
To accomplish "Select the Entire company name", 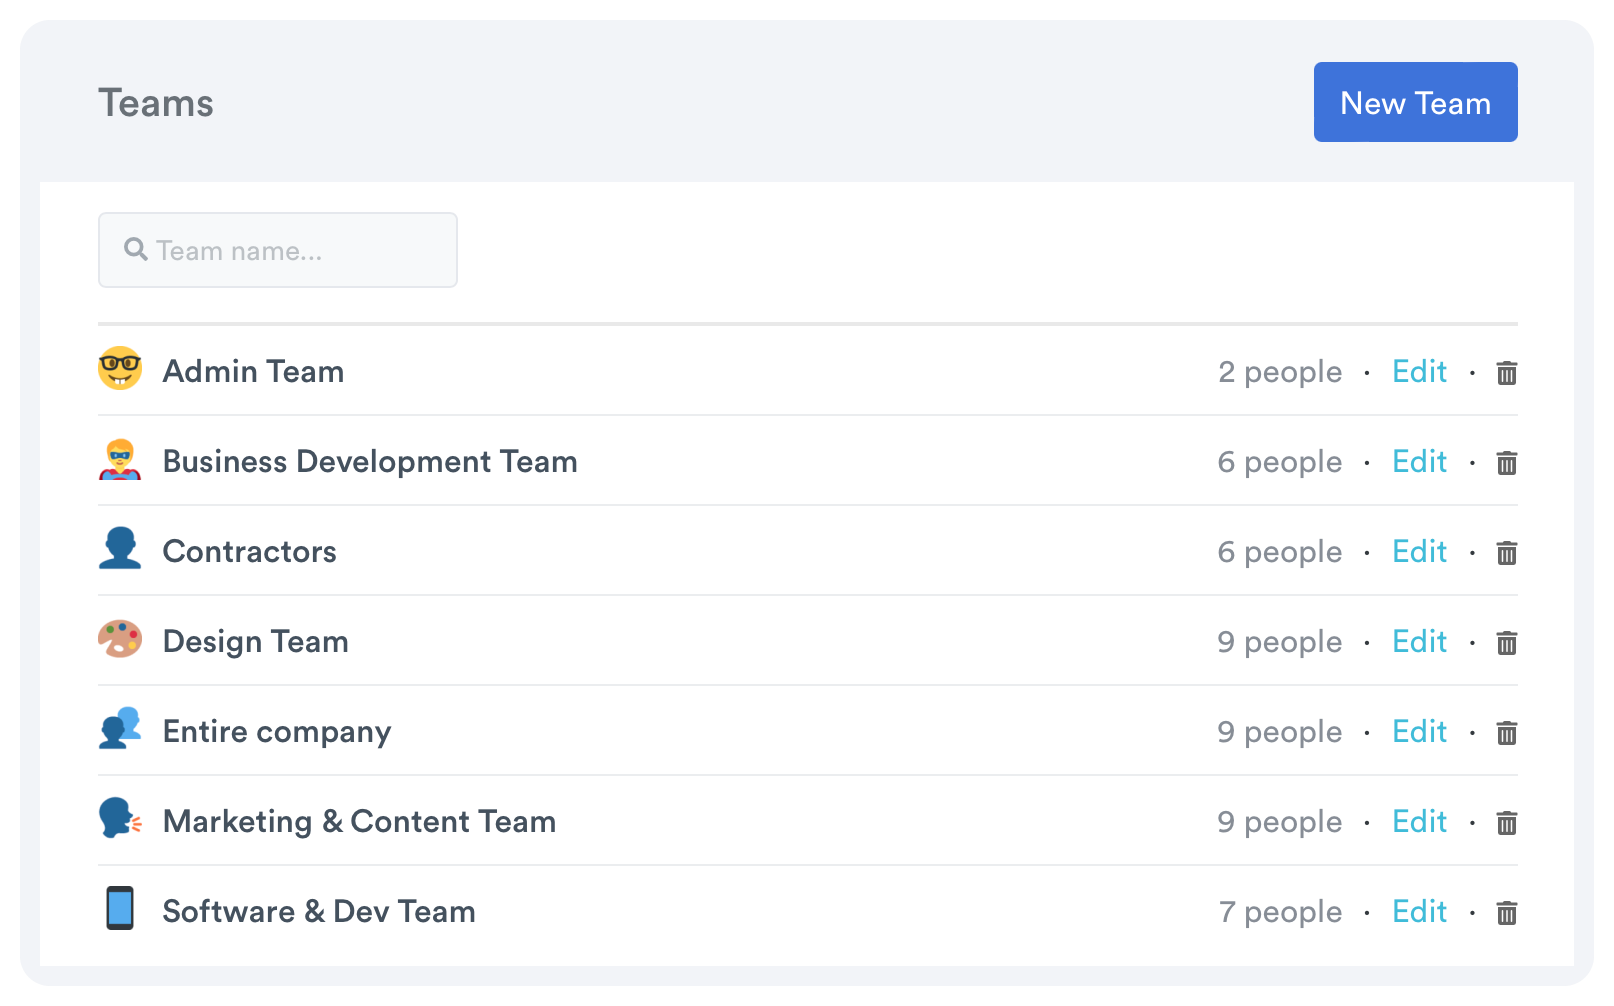I will (x=277, y=732).
